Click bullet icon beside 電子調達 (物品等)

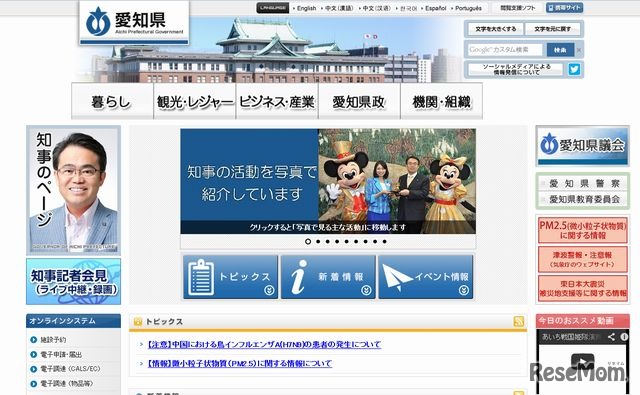pyautogui.click(x=33, y=384)
